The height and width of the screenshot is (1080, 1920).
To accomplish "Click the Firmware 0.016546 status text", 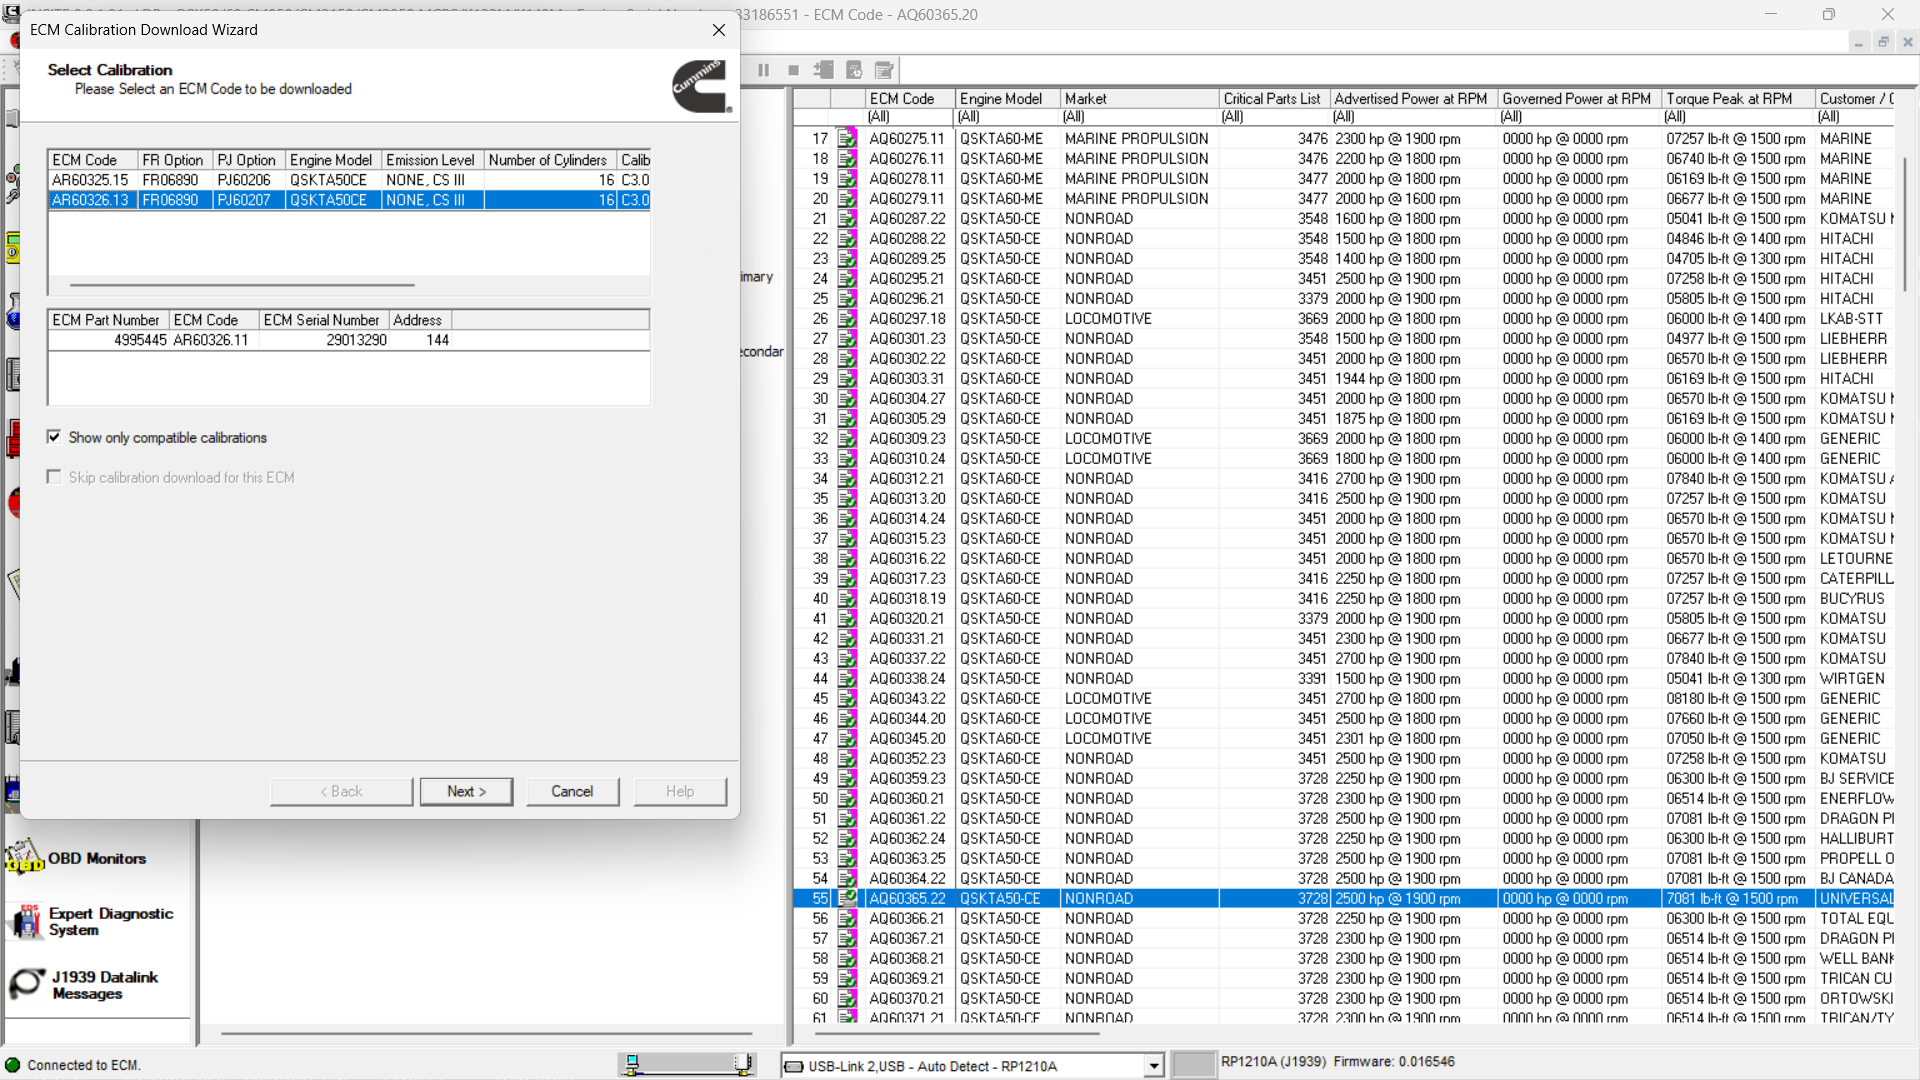I will [1393, 1062].
